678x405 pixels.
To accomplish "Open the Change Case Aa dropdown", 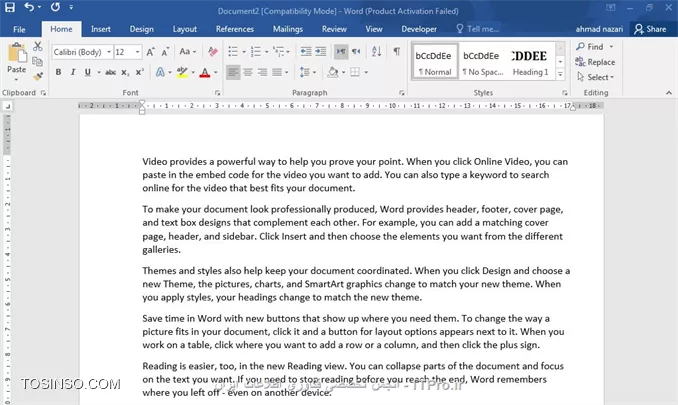I will pyautogui.click(x=188, y=51).
